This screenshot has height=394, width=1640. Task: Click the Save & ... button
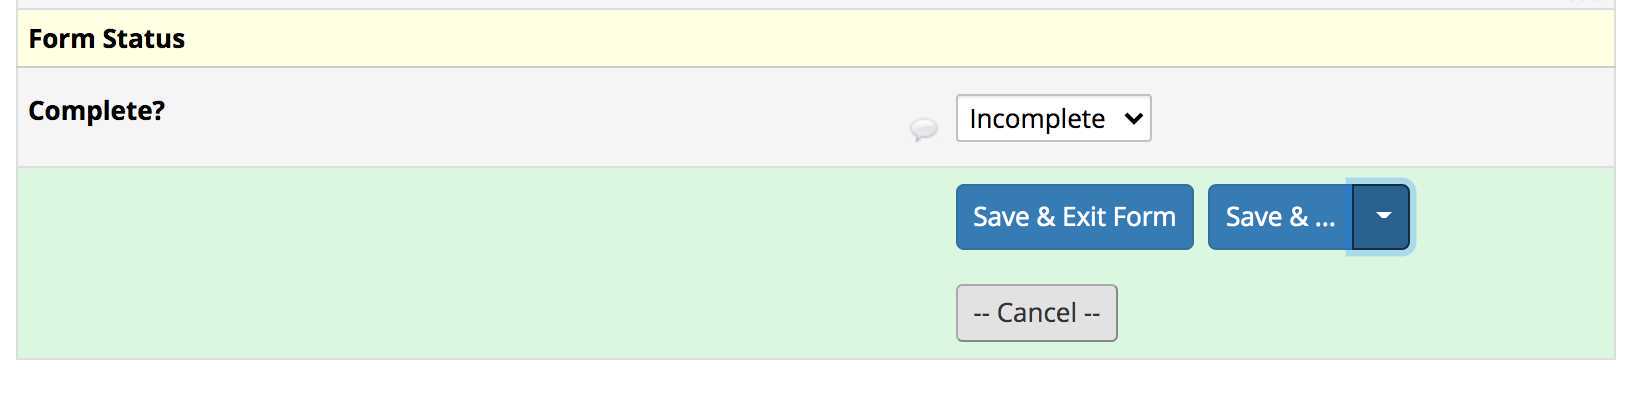point(1280,217)
